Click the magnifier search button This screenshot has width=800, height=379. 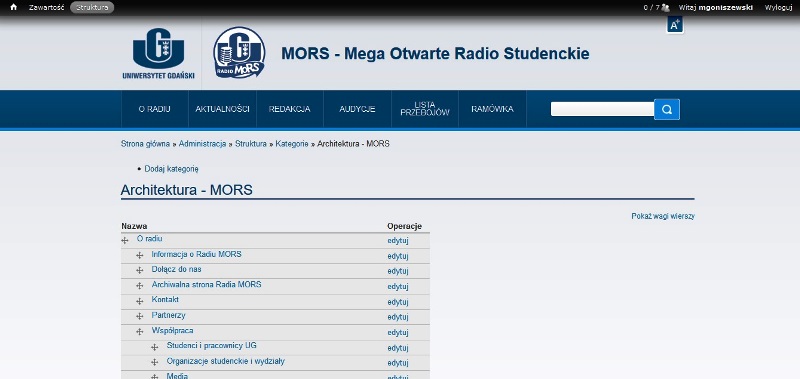click(667, 109)
